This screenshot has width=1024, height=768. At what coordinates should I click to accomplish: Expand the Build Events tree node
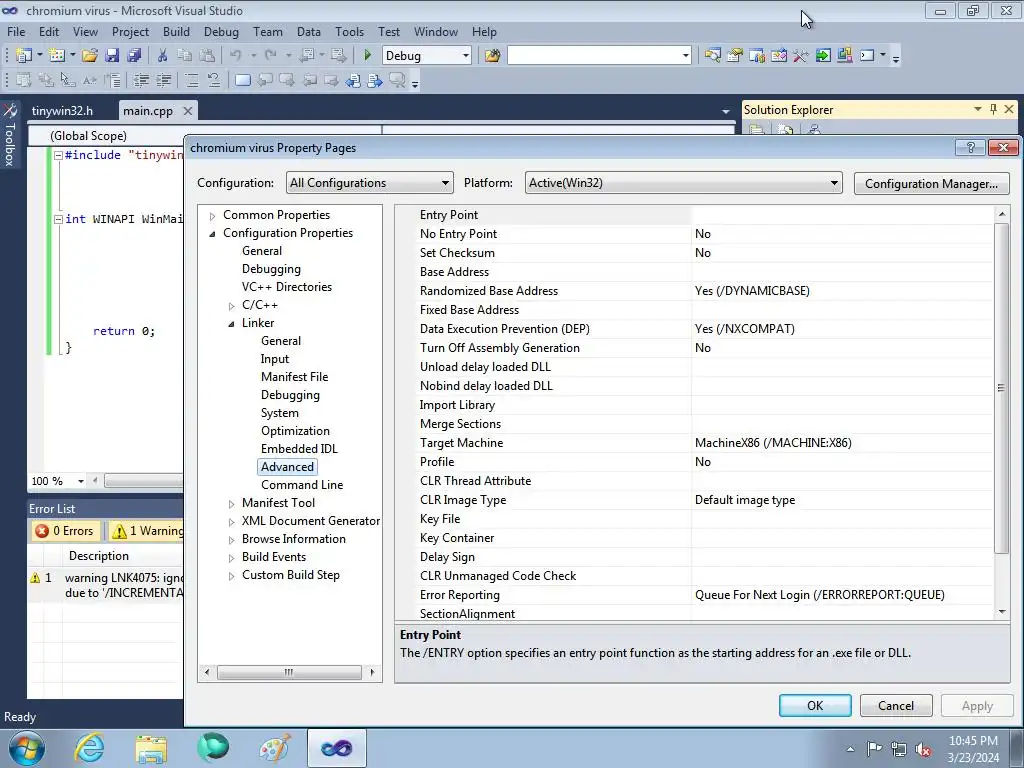(x=231, y=558)
